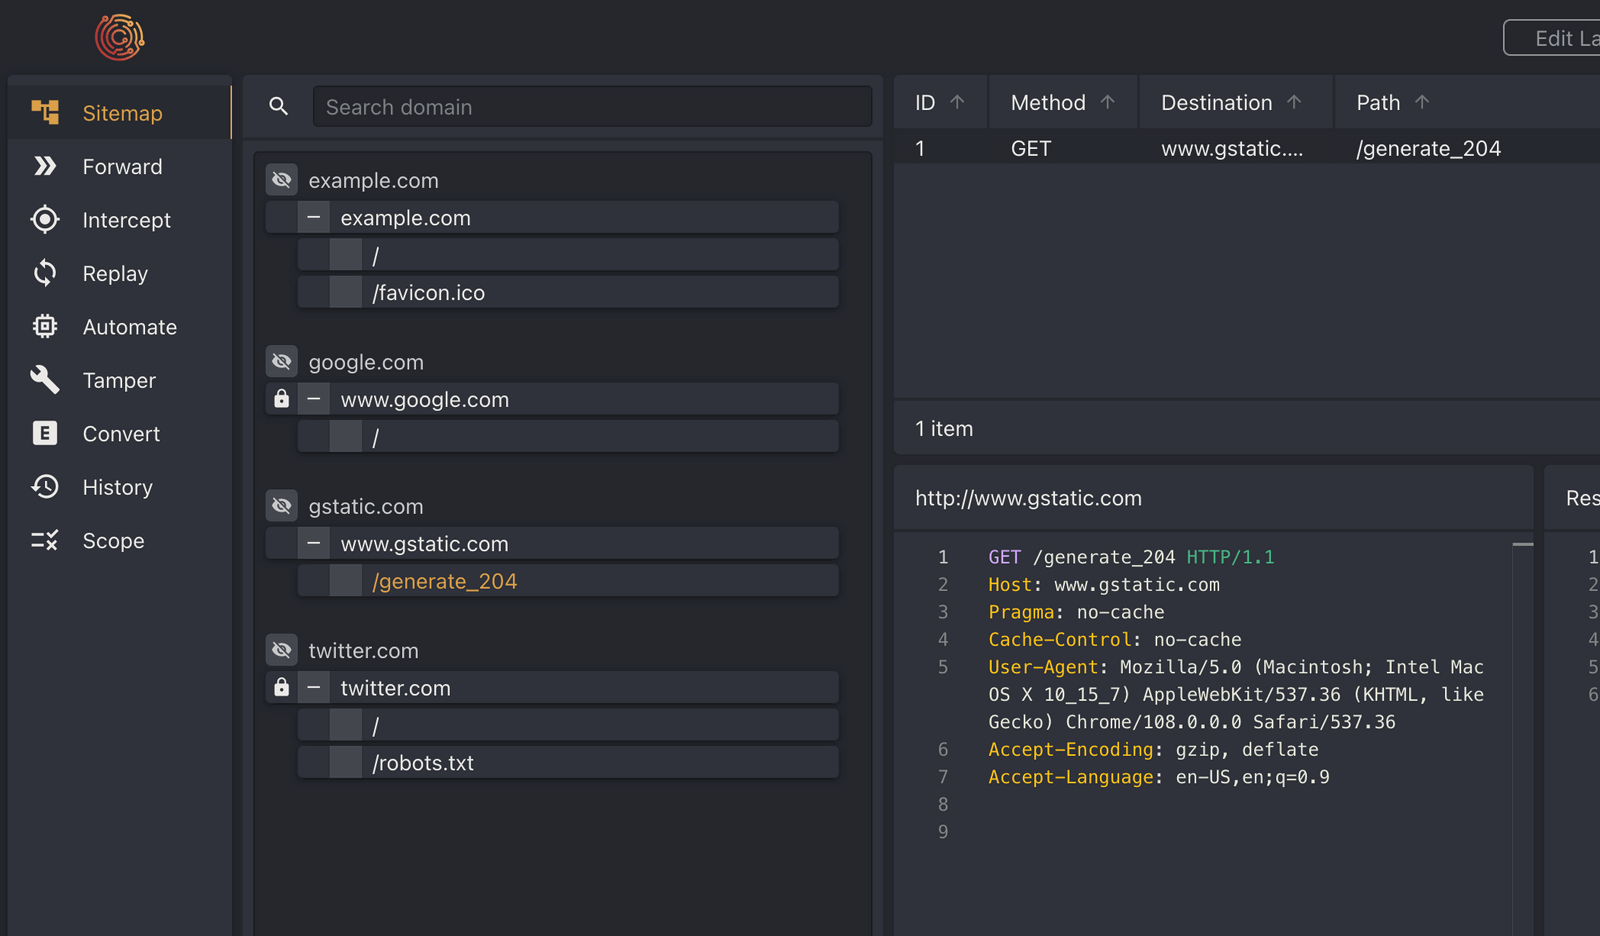Click the Edit Layout button

click(1553, 38)
